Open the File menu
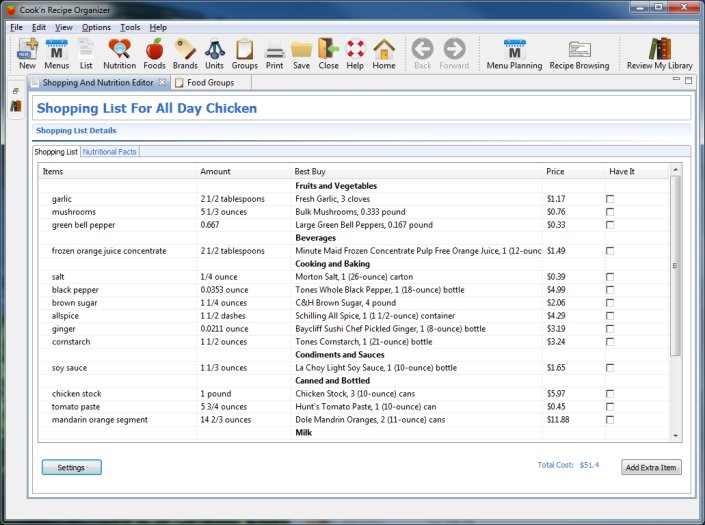 click(16, 27)
